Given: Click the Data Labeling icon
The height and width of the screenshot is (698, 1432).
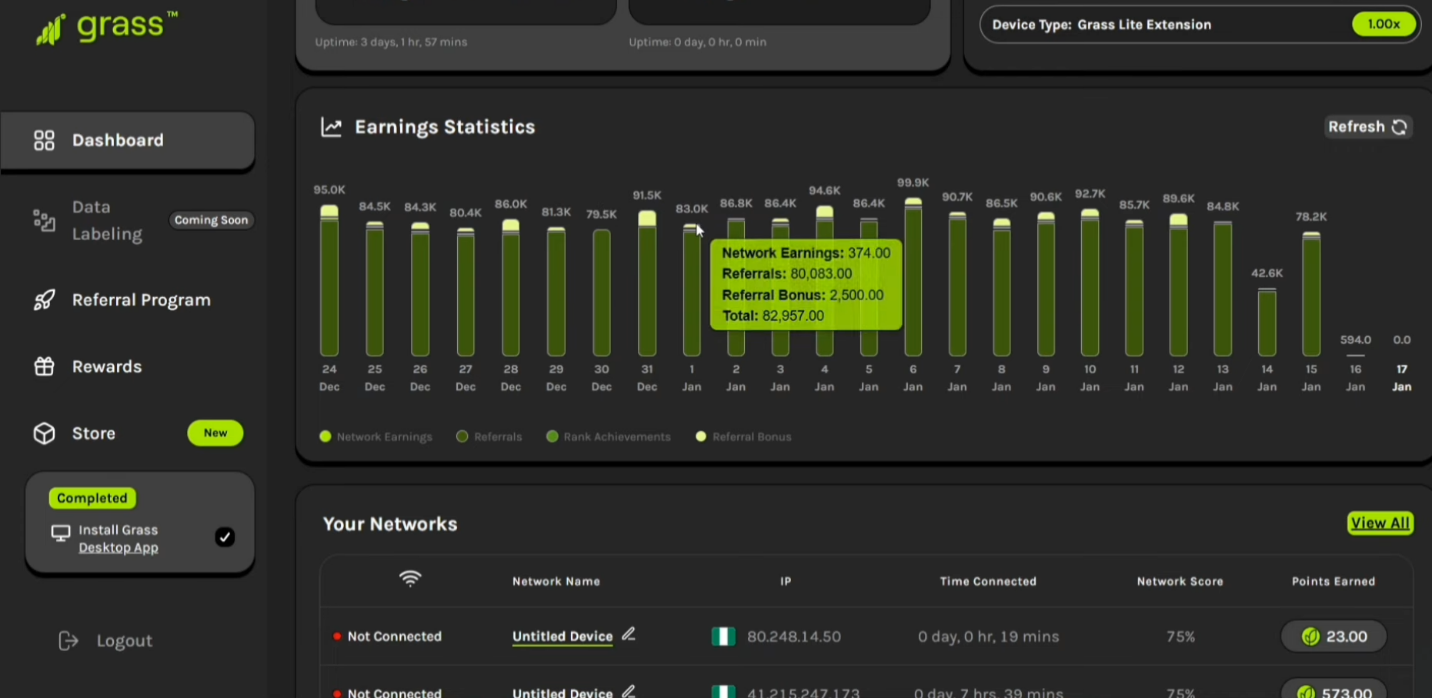Looking at the screenshot, I should [x=44, y=221].
